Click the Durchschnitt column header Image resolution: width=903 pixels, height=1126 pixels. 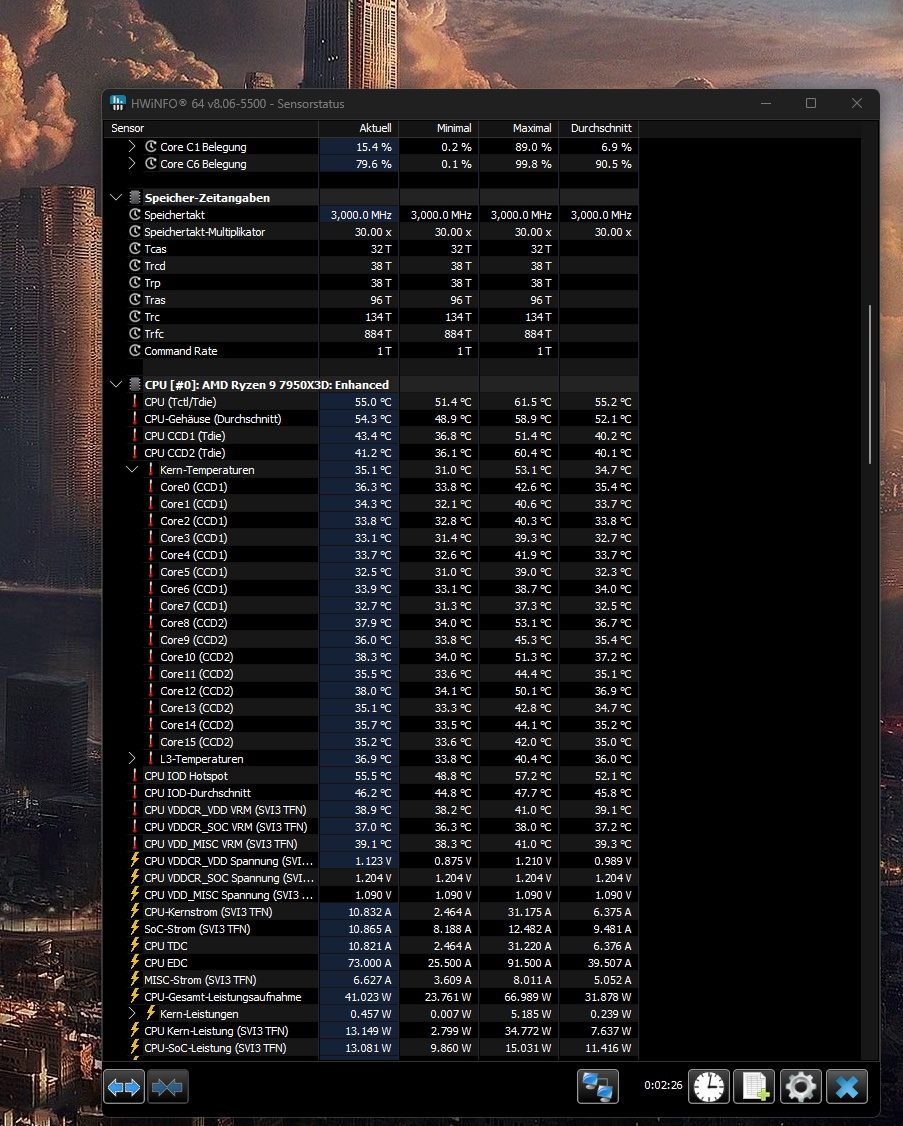coord(598,128)
